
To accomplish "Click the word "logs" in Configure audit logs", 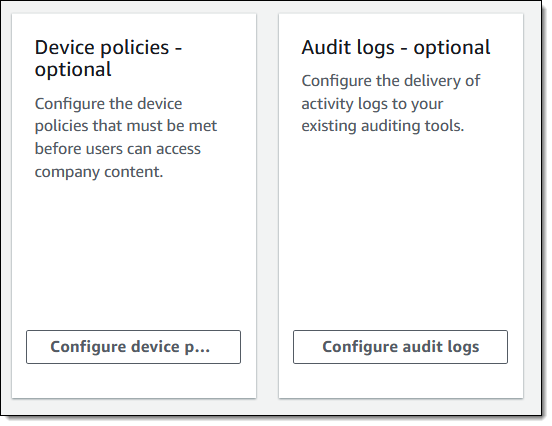I will pos(463,347).
